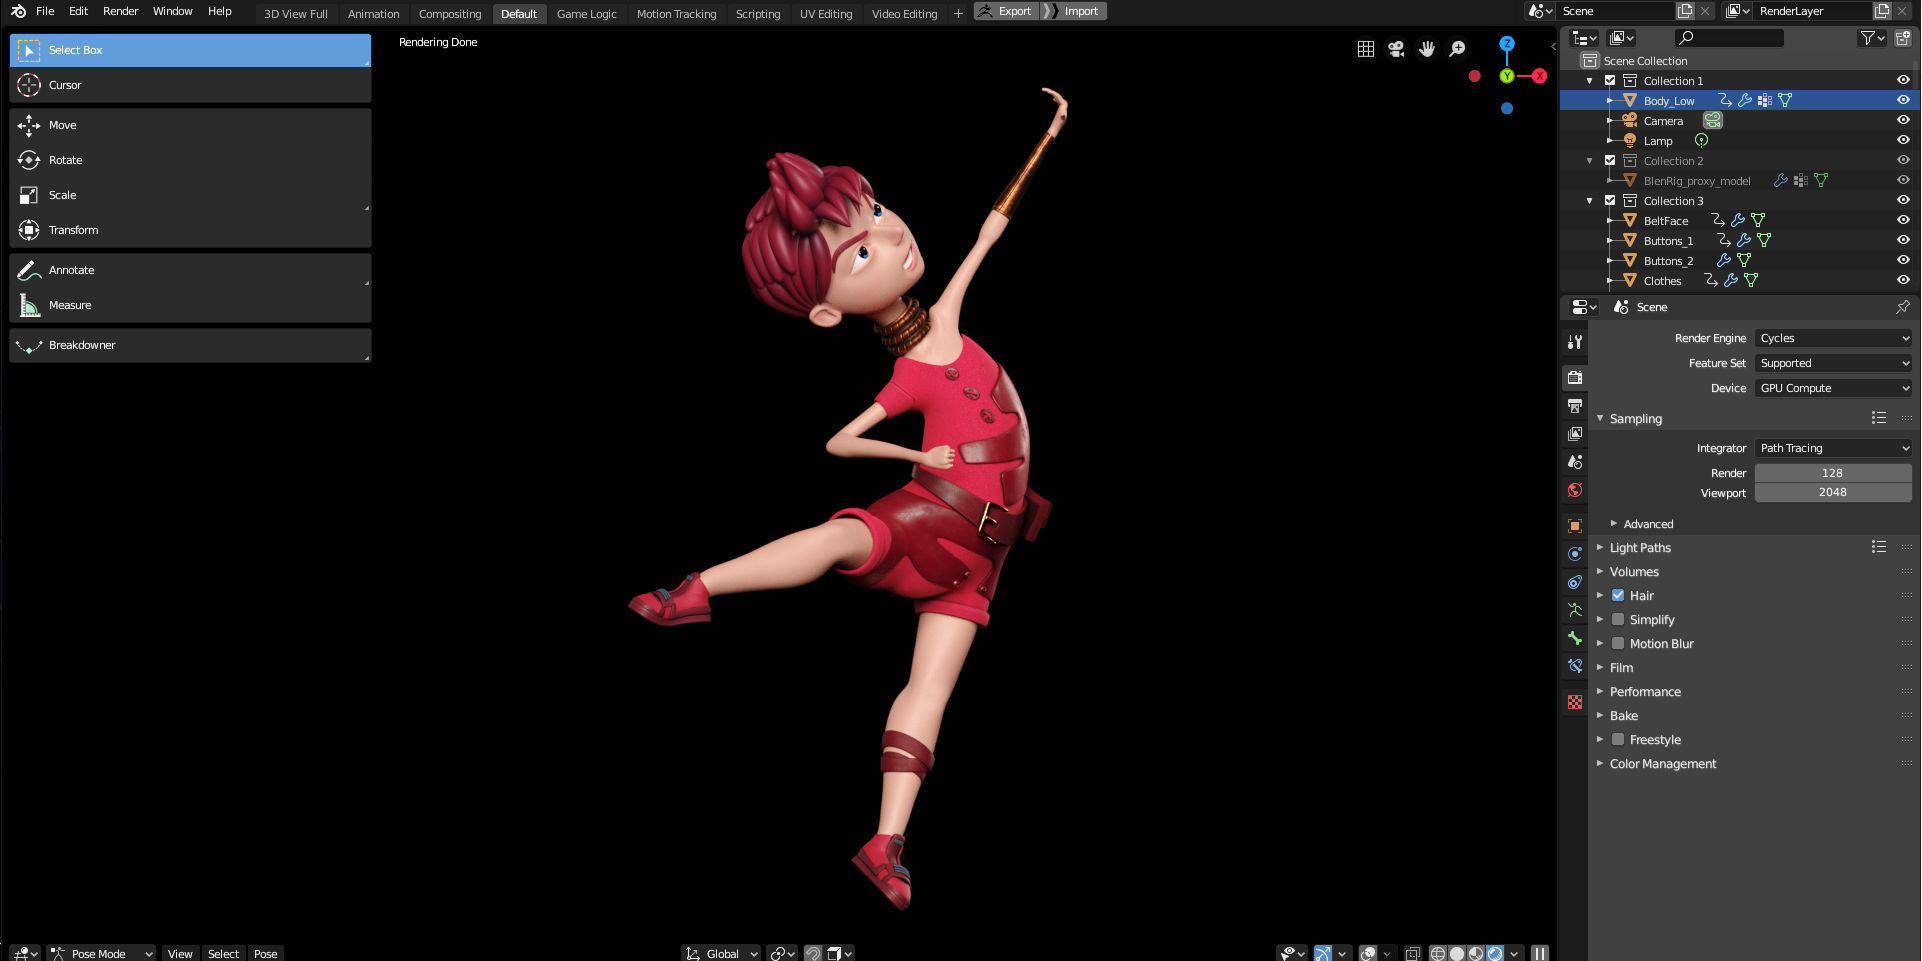Open the Texture properties checker tab icon
Image resolution: width=1922 pixels, height=961 pixels.
[x=1575, y=702]
